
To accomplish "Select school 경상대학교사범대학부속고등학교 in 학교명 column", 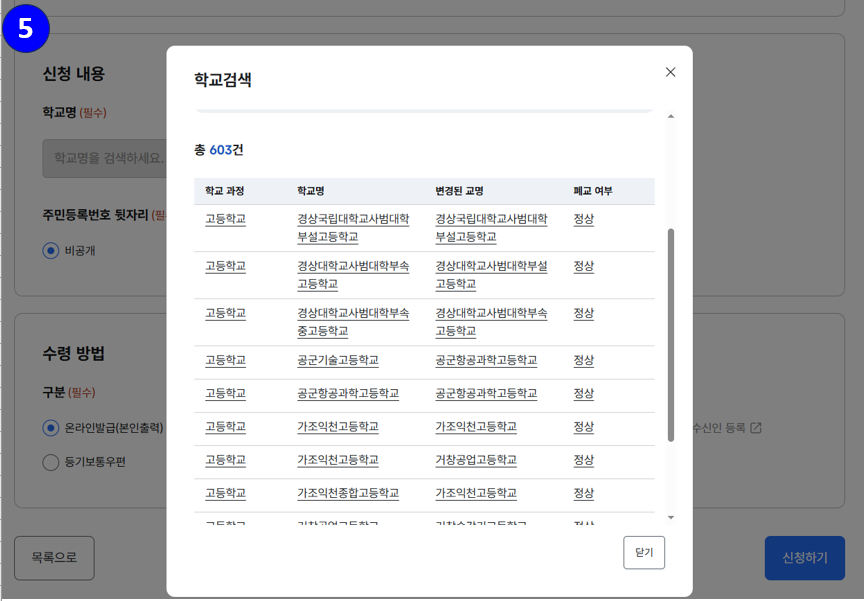I will coord(353,275).
